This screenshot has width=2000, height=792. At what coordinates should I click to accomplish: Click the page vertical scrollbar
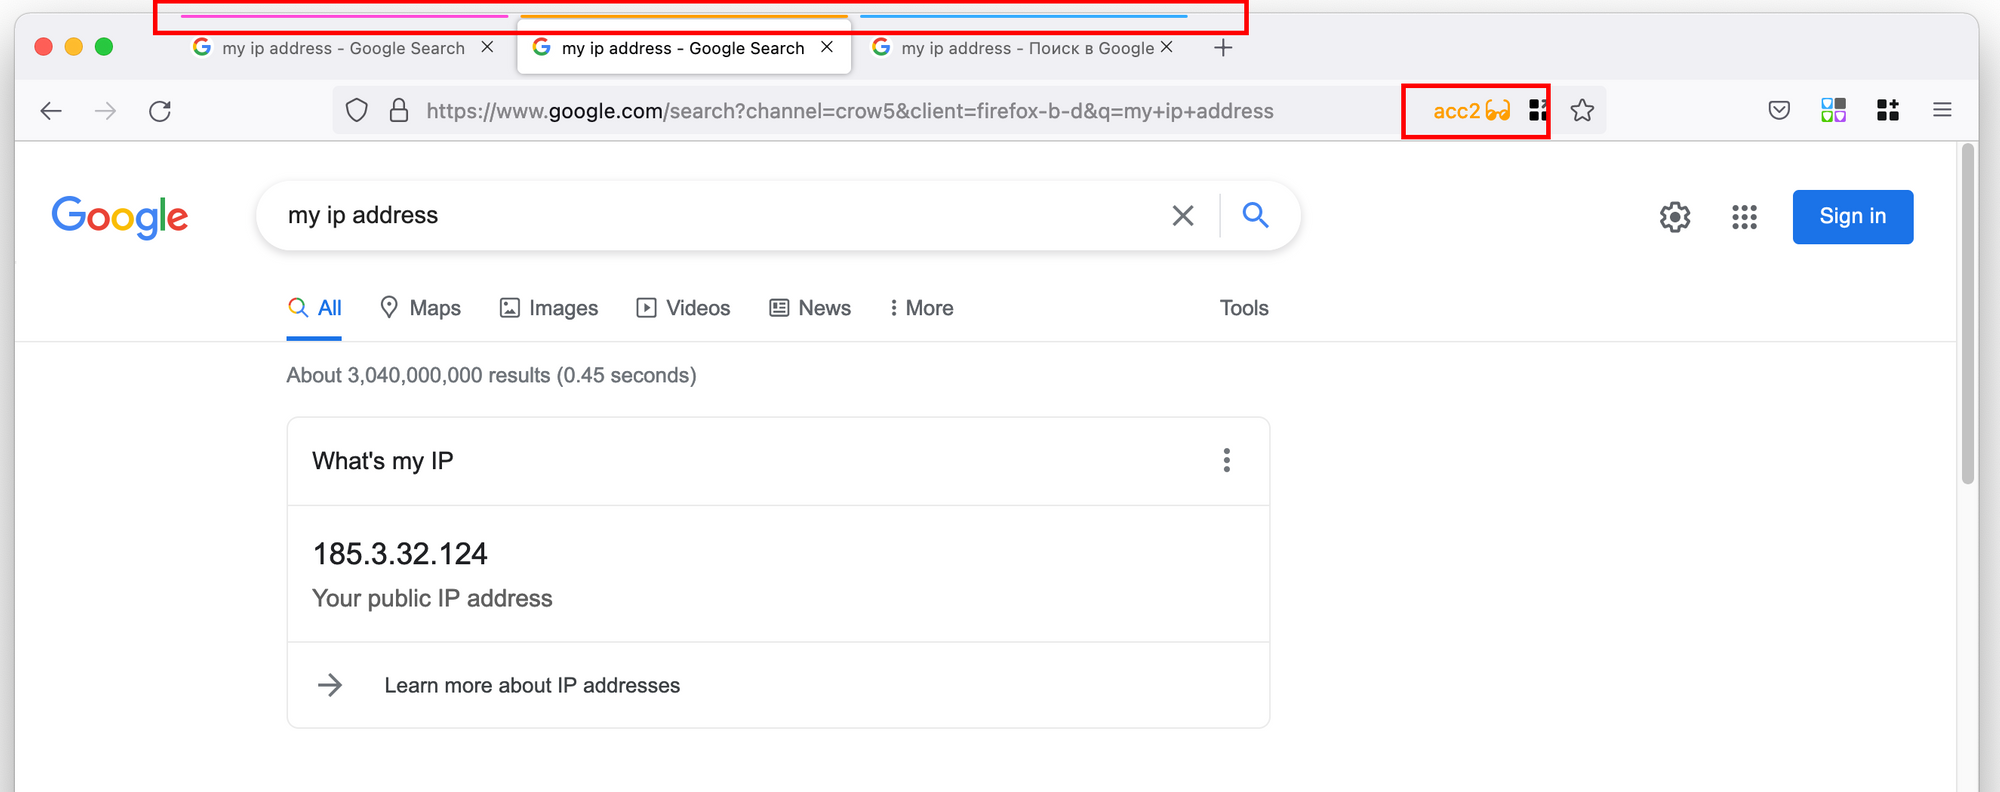click(x=1968, y=314)
